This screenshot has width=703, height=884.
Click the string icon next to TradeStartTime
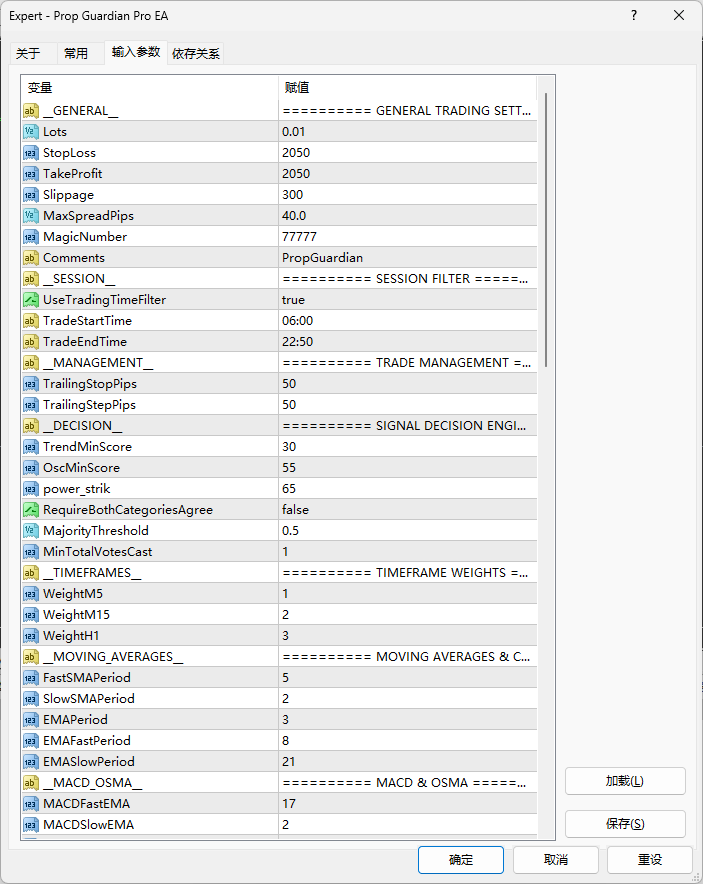pyautogui.click(x=30, y=321)
